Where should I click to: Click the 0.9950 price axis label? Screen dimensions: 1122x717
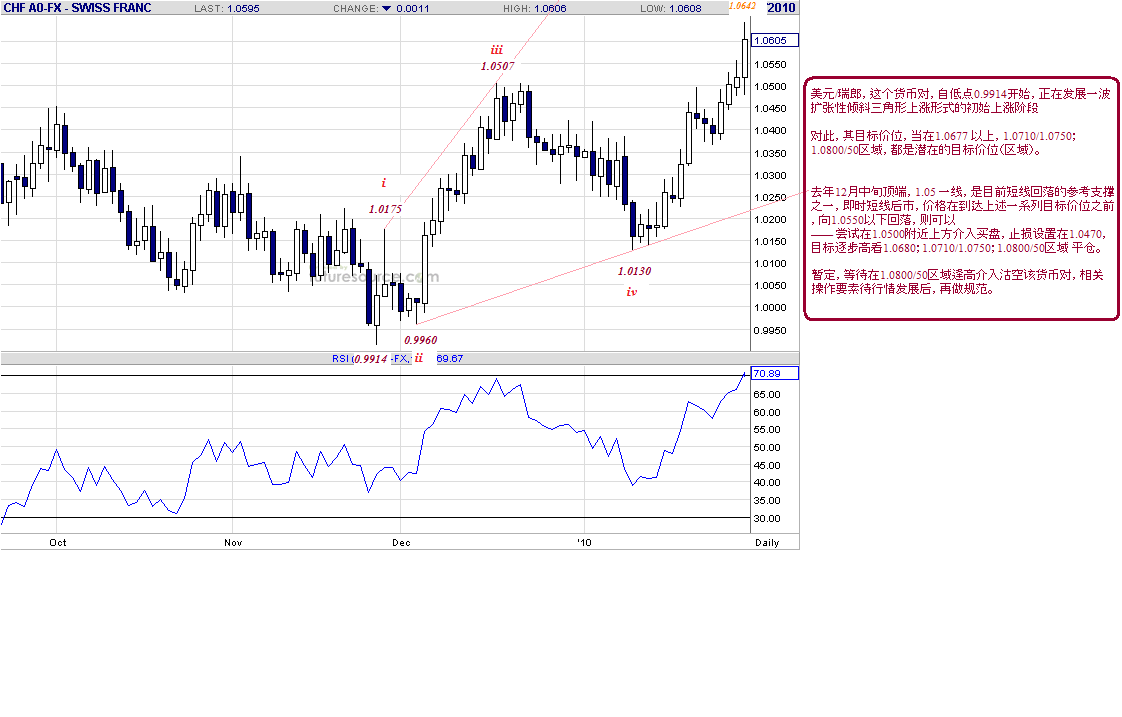click(770, 331)
